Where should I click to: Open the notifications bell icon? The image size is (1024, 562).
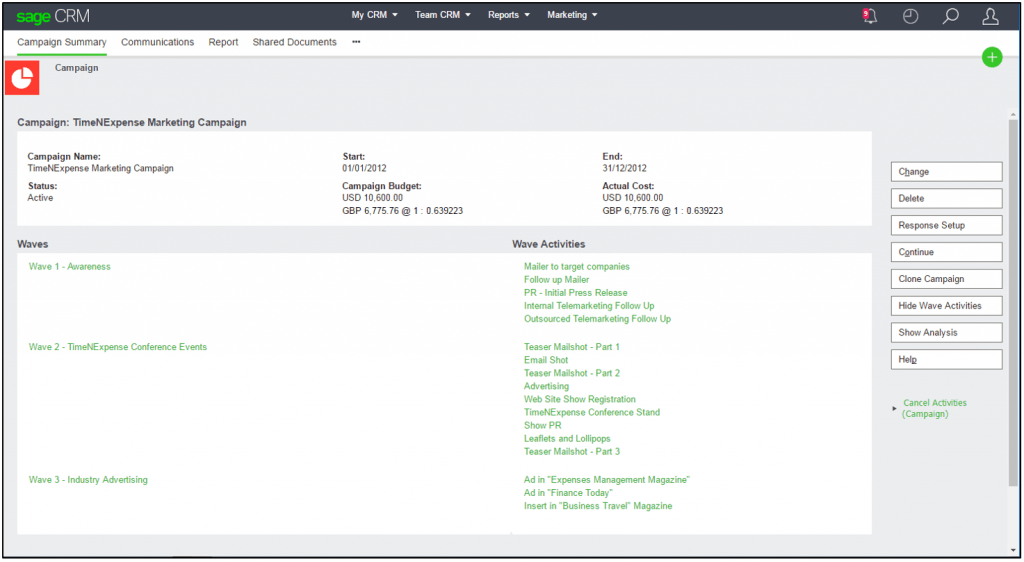[869, 16]
